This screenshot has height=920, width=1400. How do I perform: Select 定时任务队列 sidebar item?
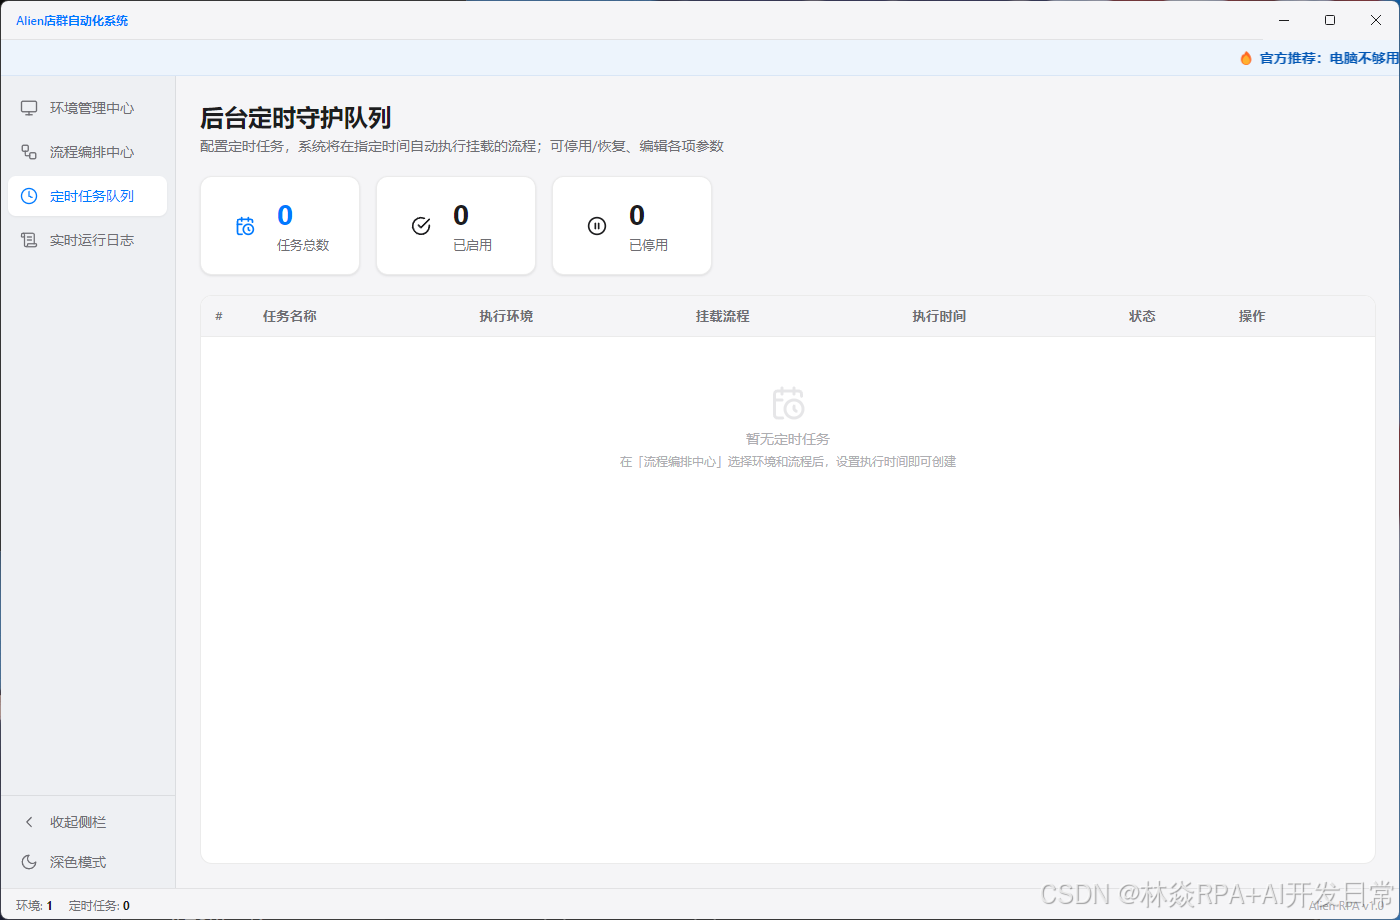coord(87,196)
